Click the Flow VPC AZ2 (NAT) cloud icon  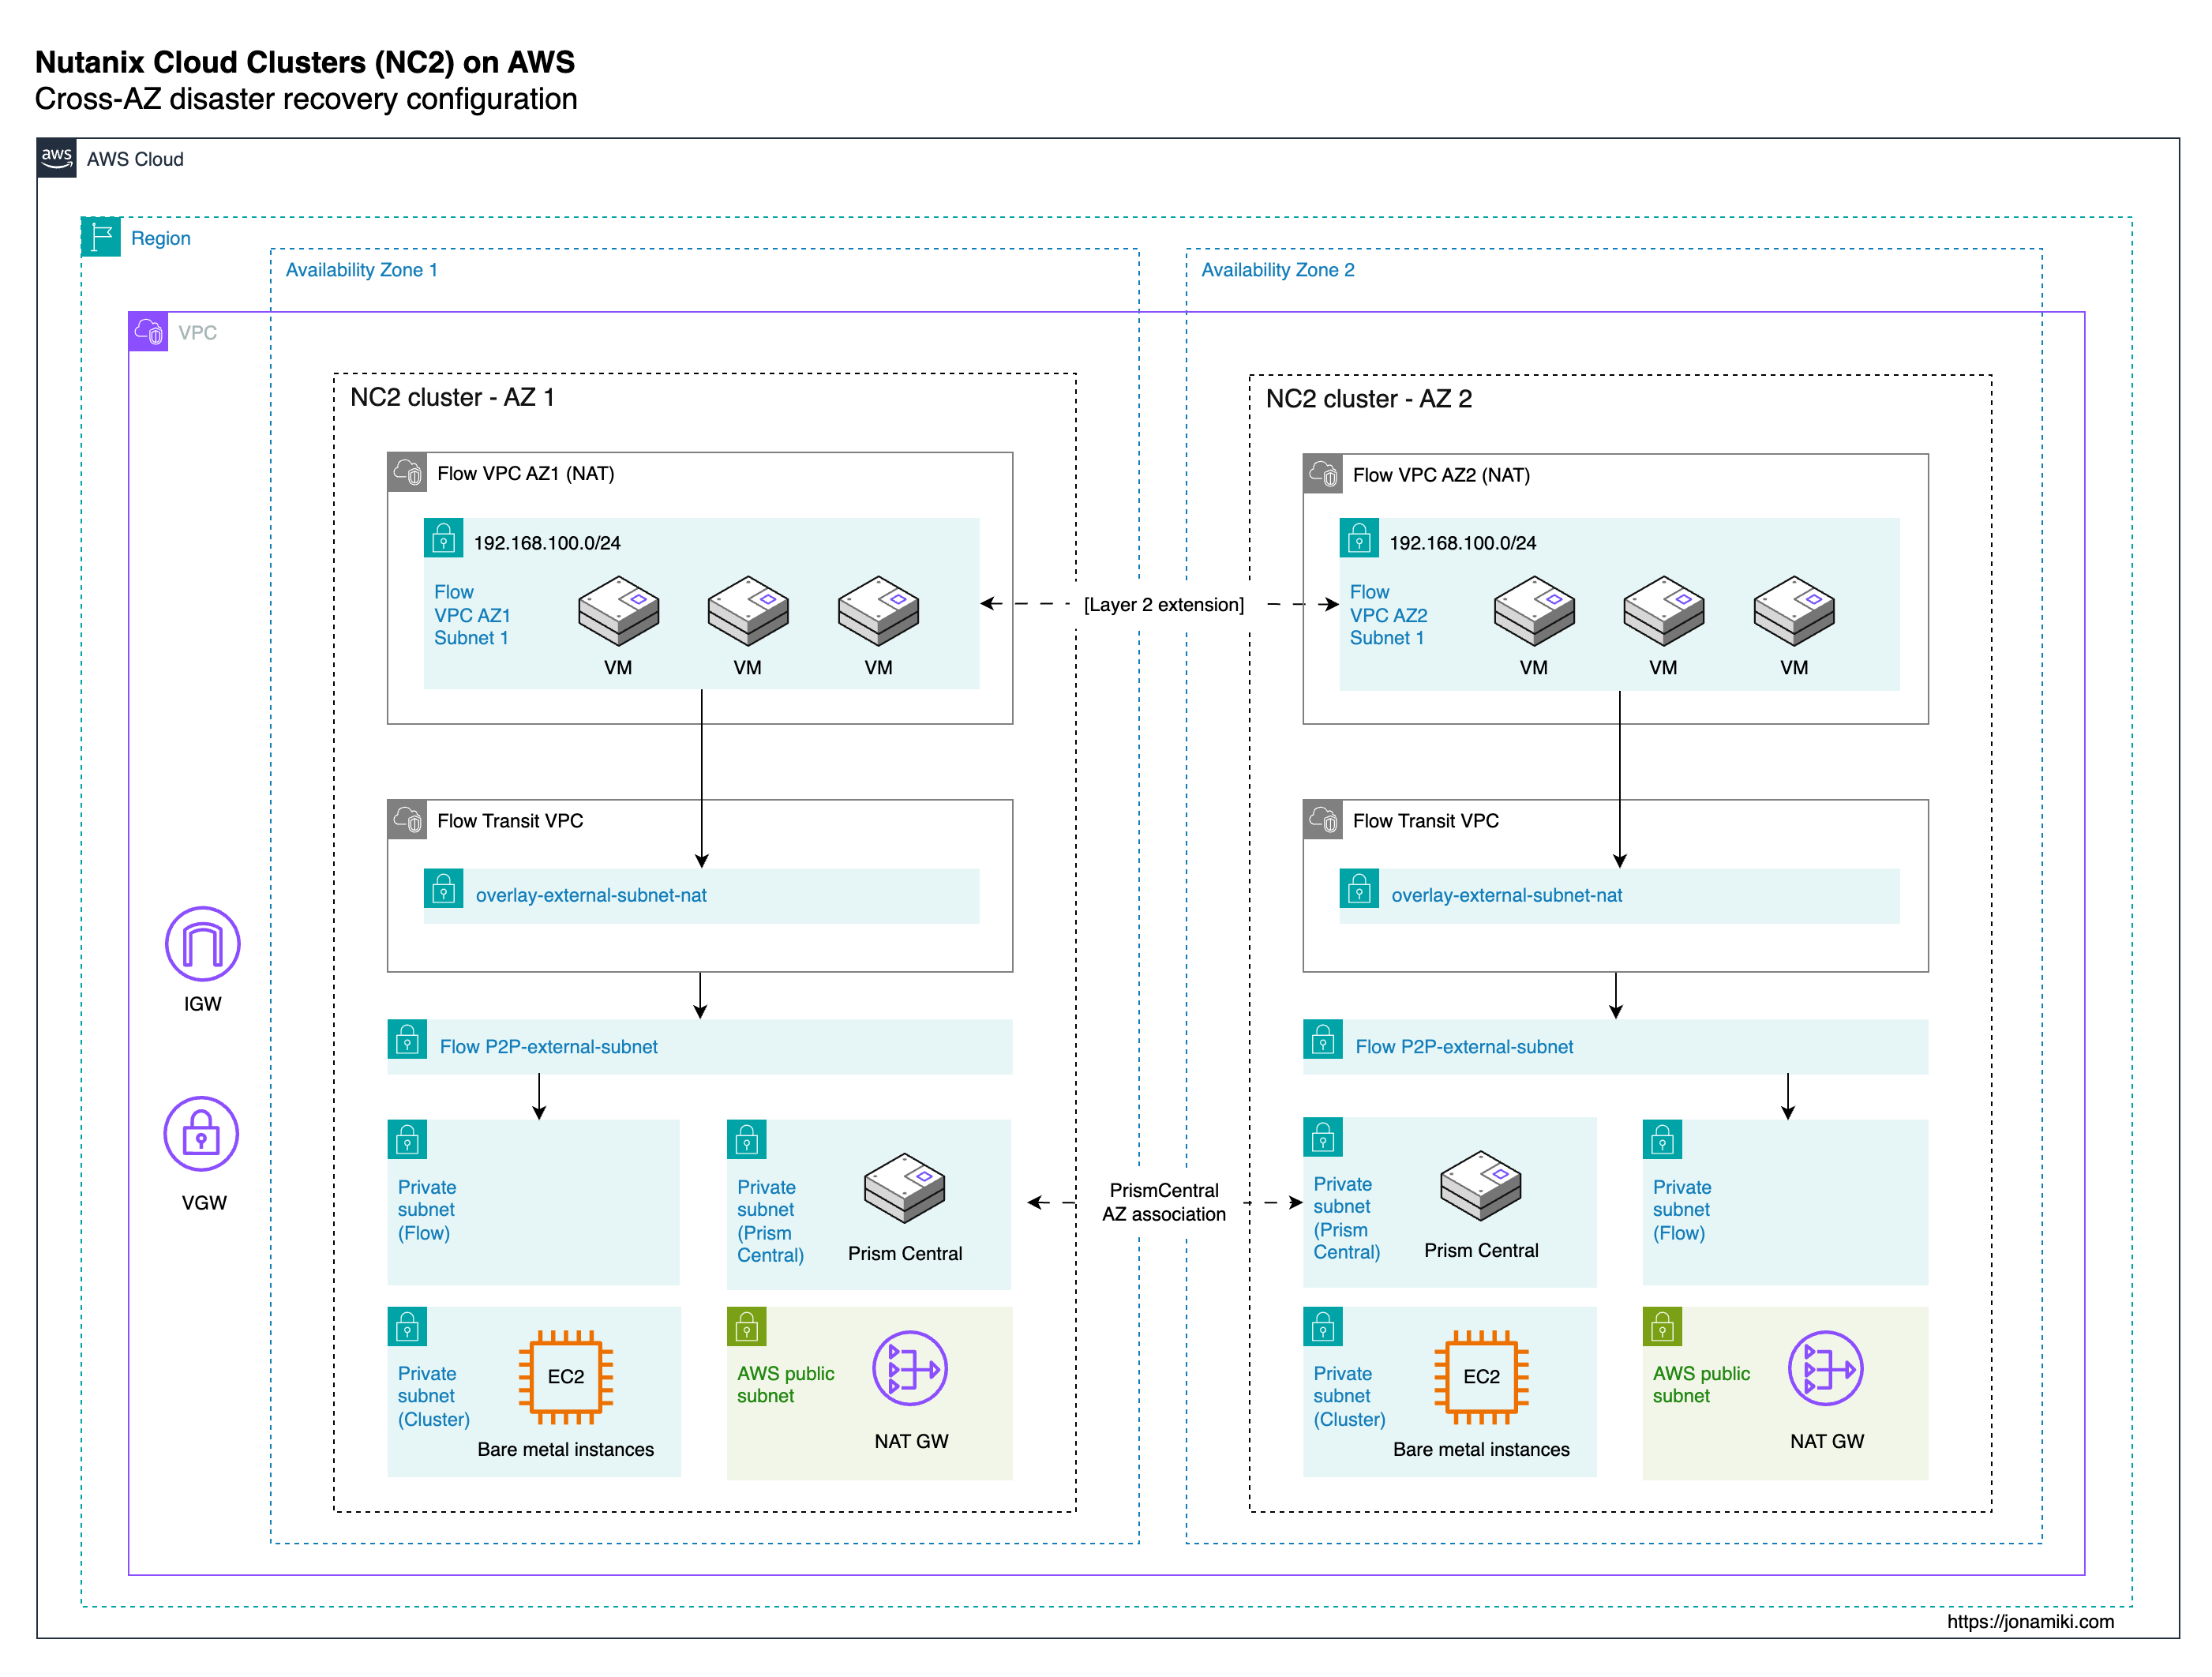(x=1323, y=474)
